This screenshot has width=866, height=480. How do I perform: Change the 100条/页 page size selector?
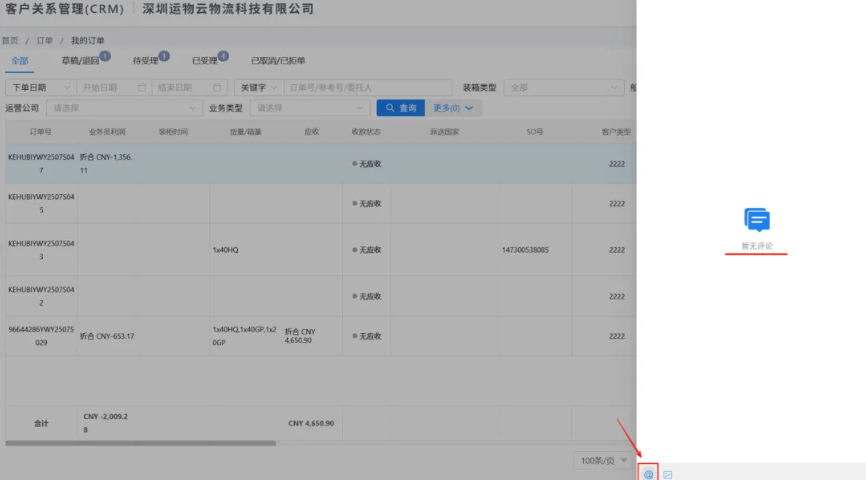click(x=604, y=460)
